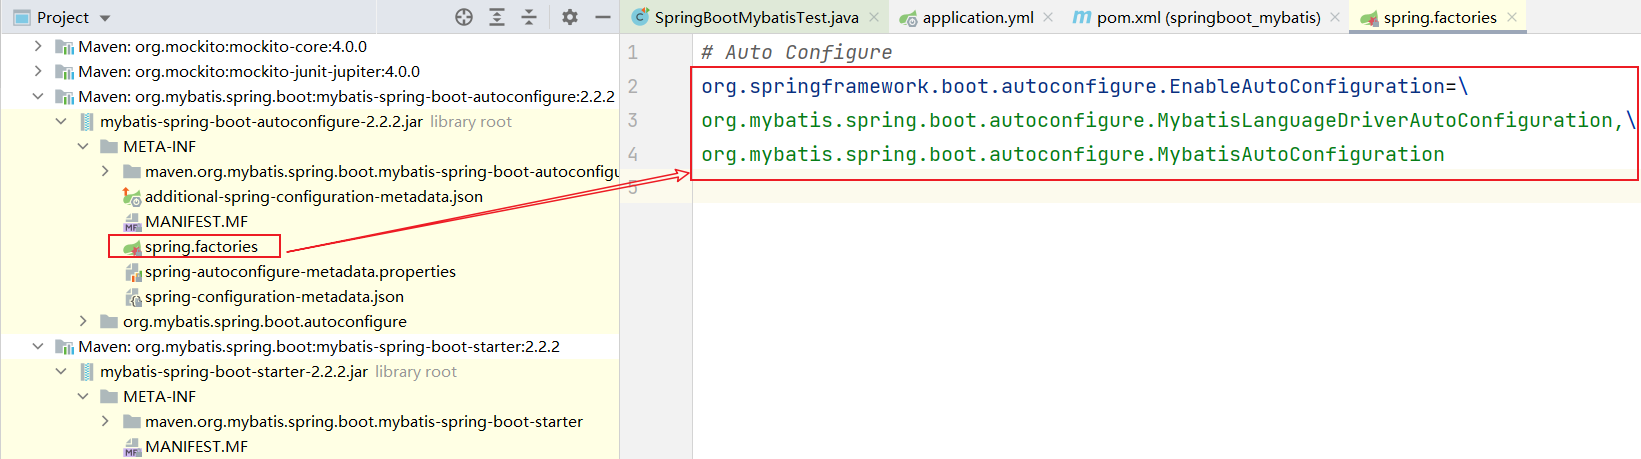The height and width of the screenshot is (459, 1641).
Task: Select additional-spring-configuration-metadata.json file
Action: pyautogui.click(x=314, y=196)
